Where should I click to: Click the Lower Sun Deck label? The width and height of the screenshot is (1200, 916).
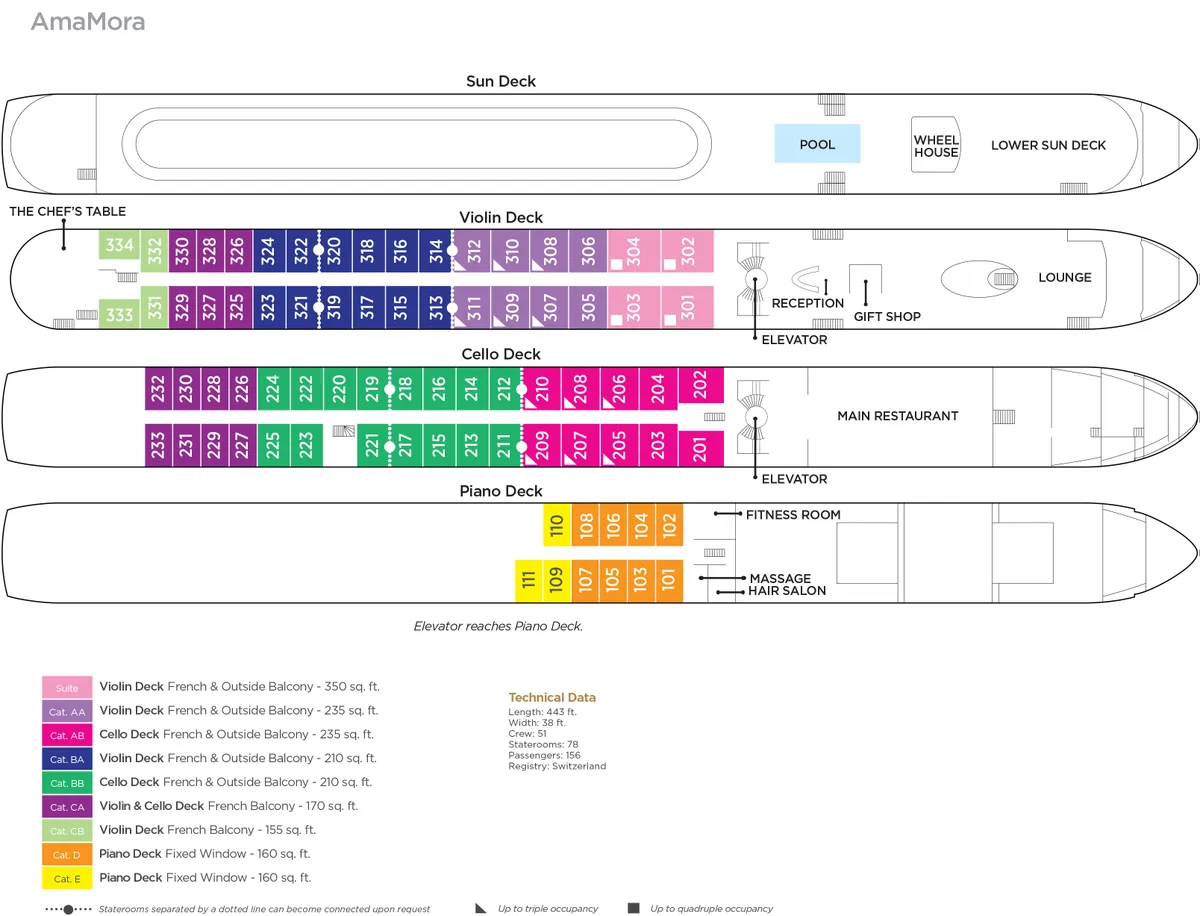pos(1049,145)
